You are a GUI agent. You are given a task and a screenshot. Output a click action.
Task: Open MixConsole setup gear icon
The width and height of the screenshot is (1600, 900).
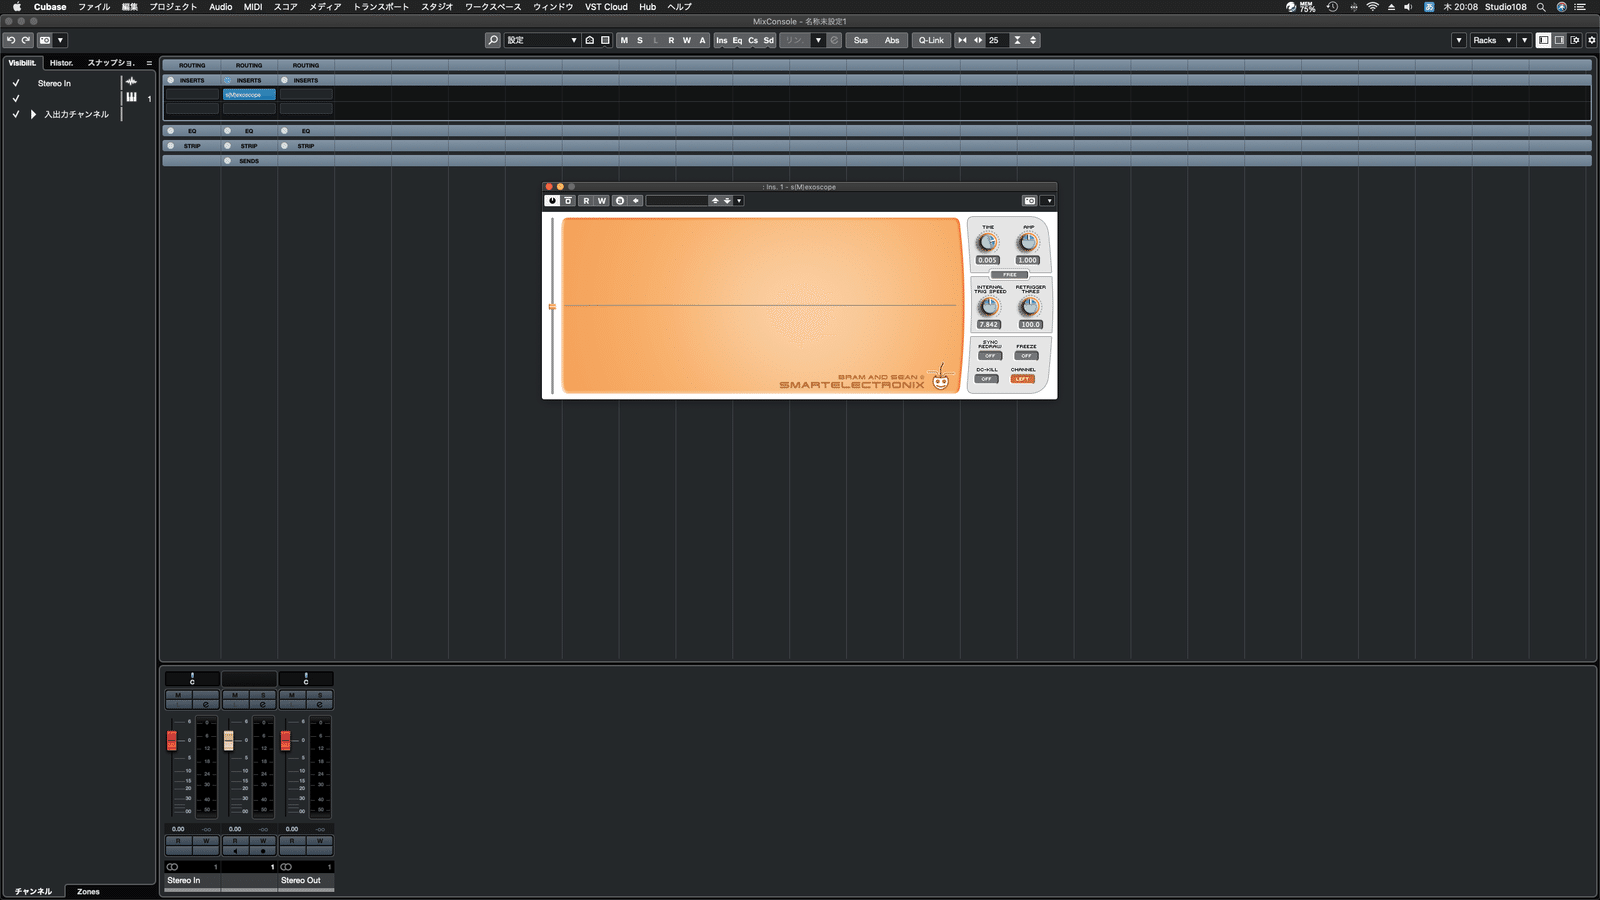click(1592, 40)
